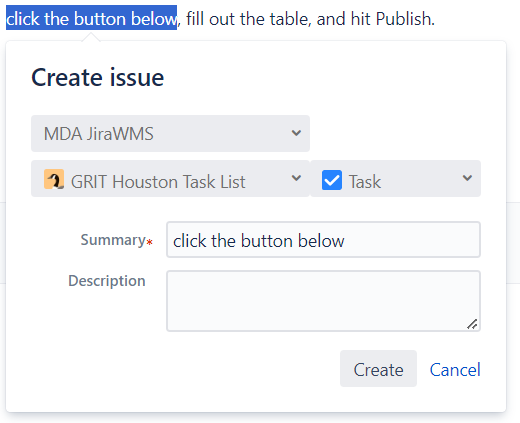Open the Task issue type dropdown
The height and width of the screenshot is (423, 520).
(396, 178)
